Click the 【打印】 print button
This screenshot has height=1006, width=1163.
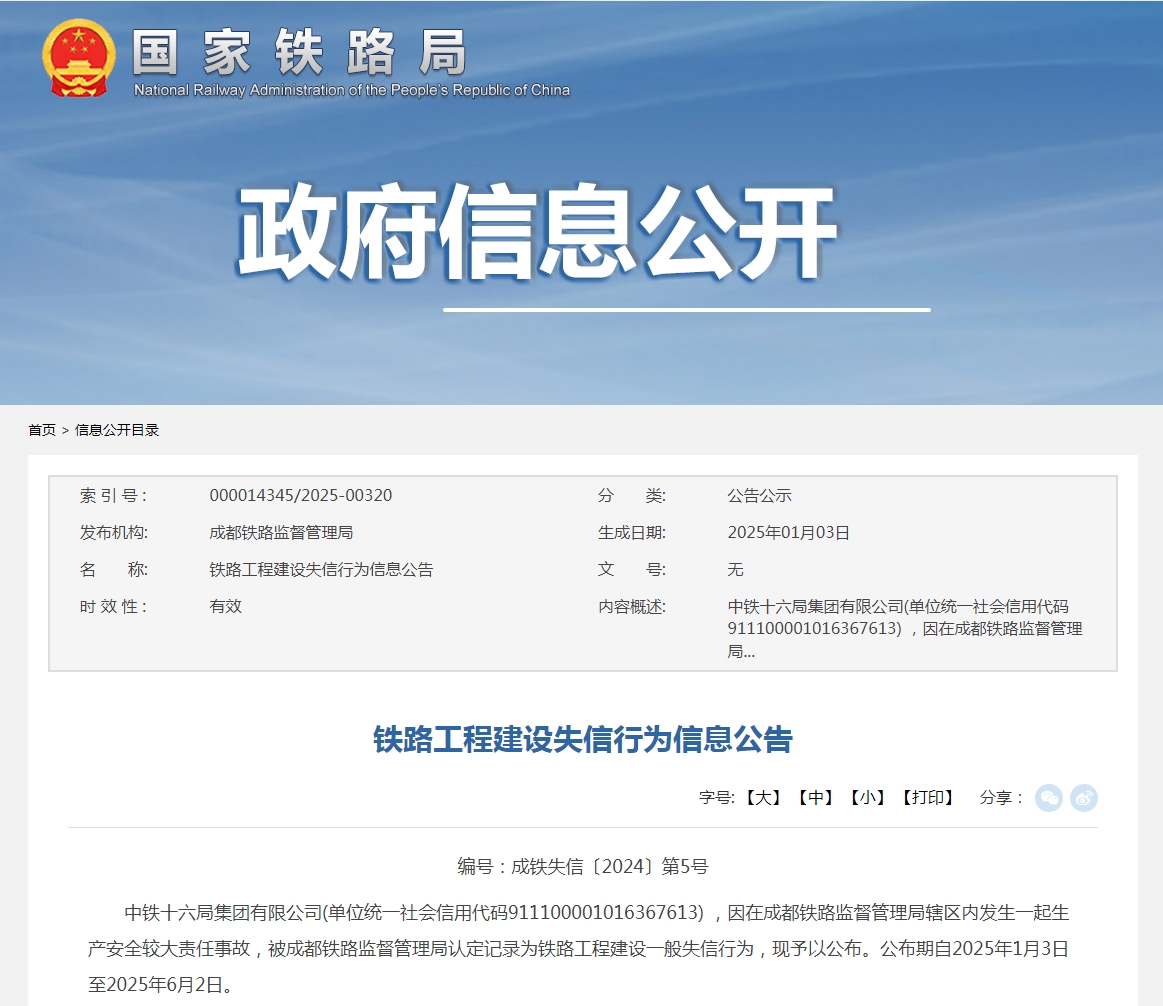(928, 798)
